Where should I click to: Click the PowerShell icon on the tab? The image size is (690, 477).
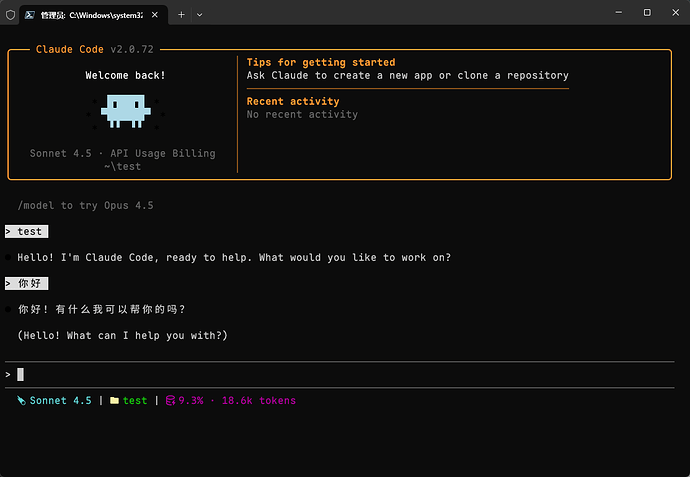[29, 15]
